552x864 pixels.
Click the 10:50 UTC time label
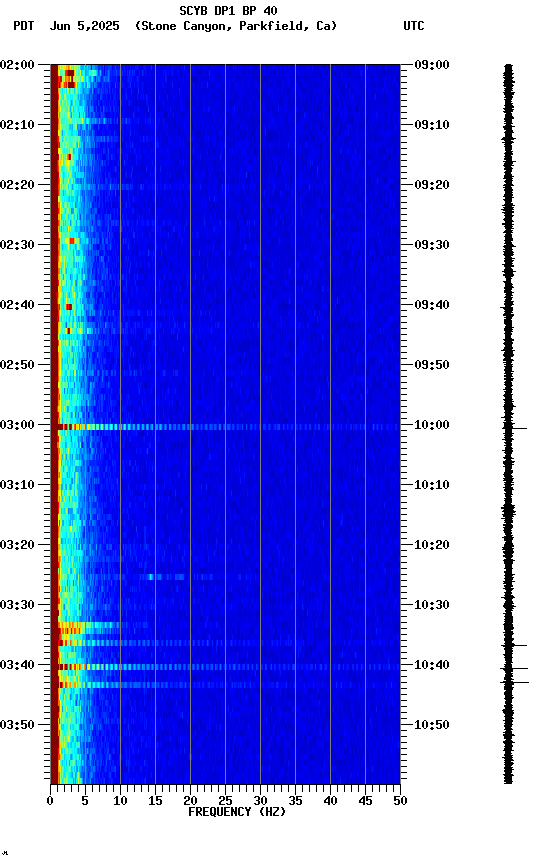(432, 725)
